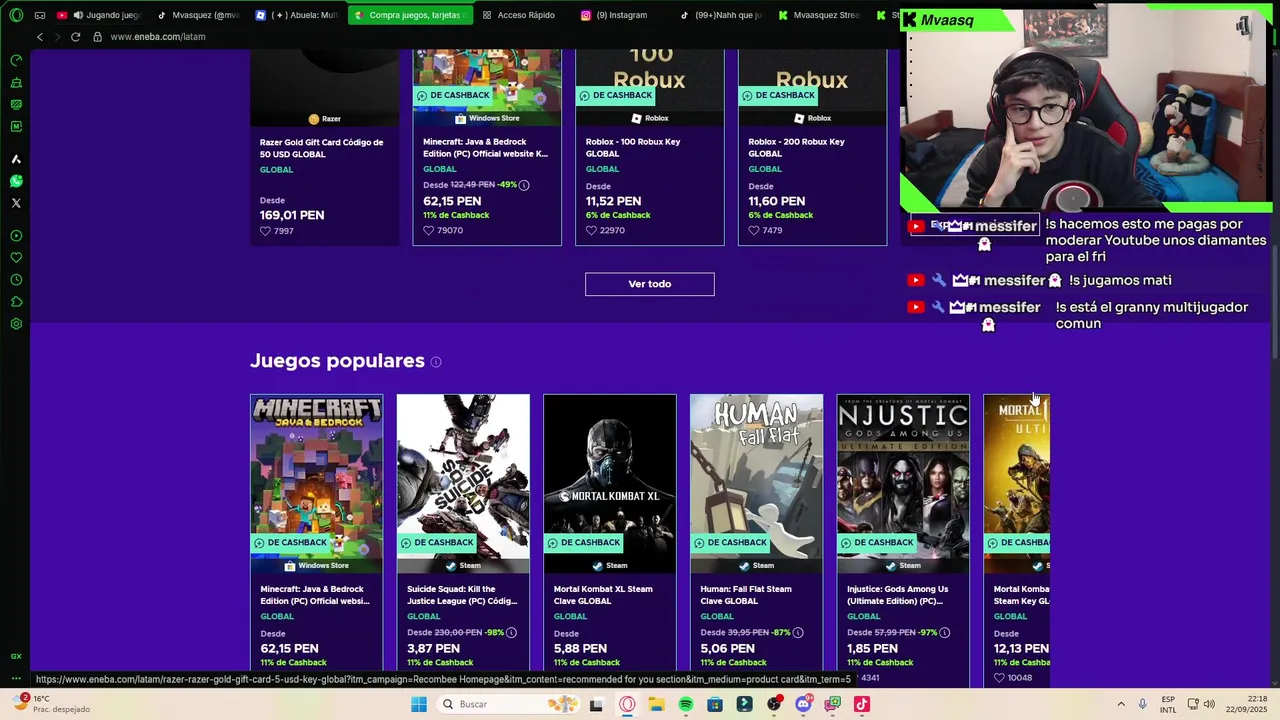Open extensions cube icon in the sidebar
This screenshot has width=1280, height=720.
(16, 302)
